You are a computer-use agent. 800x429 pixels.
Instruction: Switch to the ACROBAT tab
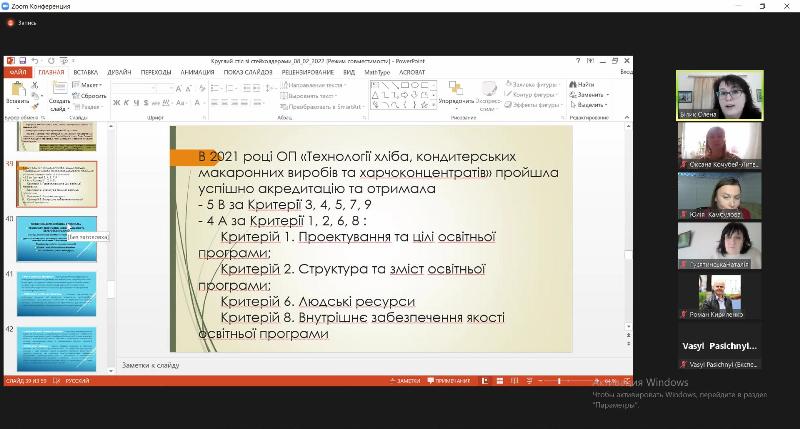(x=412, y=72)
